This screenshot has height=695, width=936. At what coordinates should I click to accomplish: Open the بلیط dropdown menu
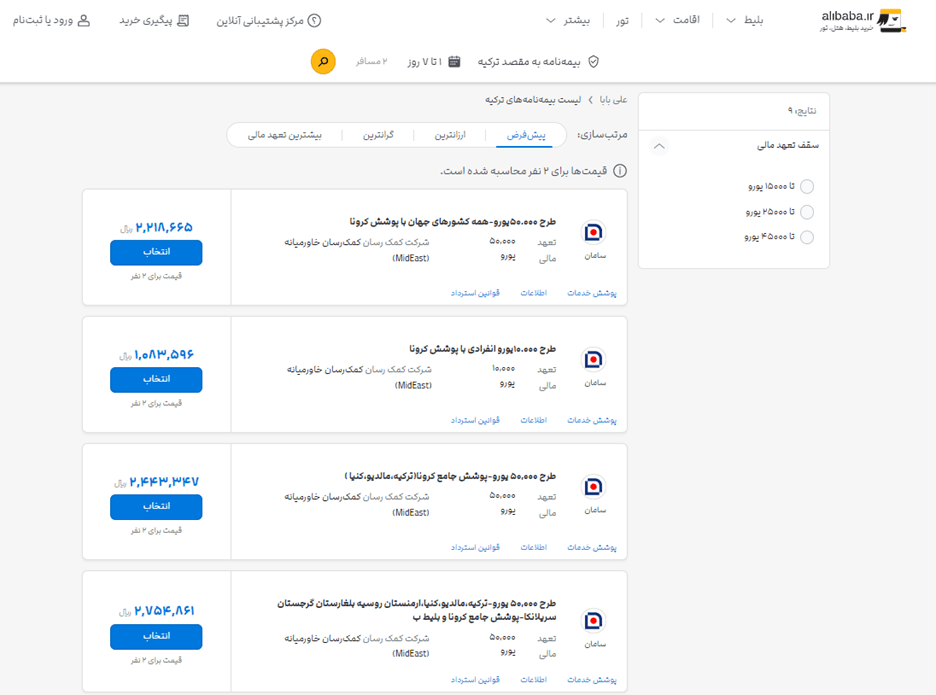pyautogui.click(x=744, y=20)
